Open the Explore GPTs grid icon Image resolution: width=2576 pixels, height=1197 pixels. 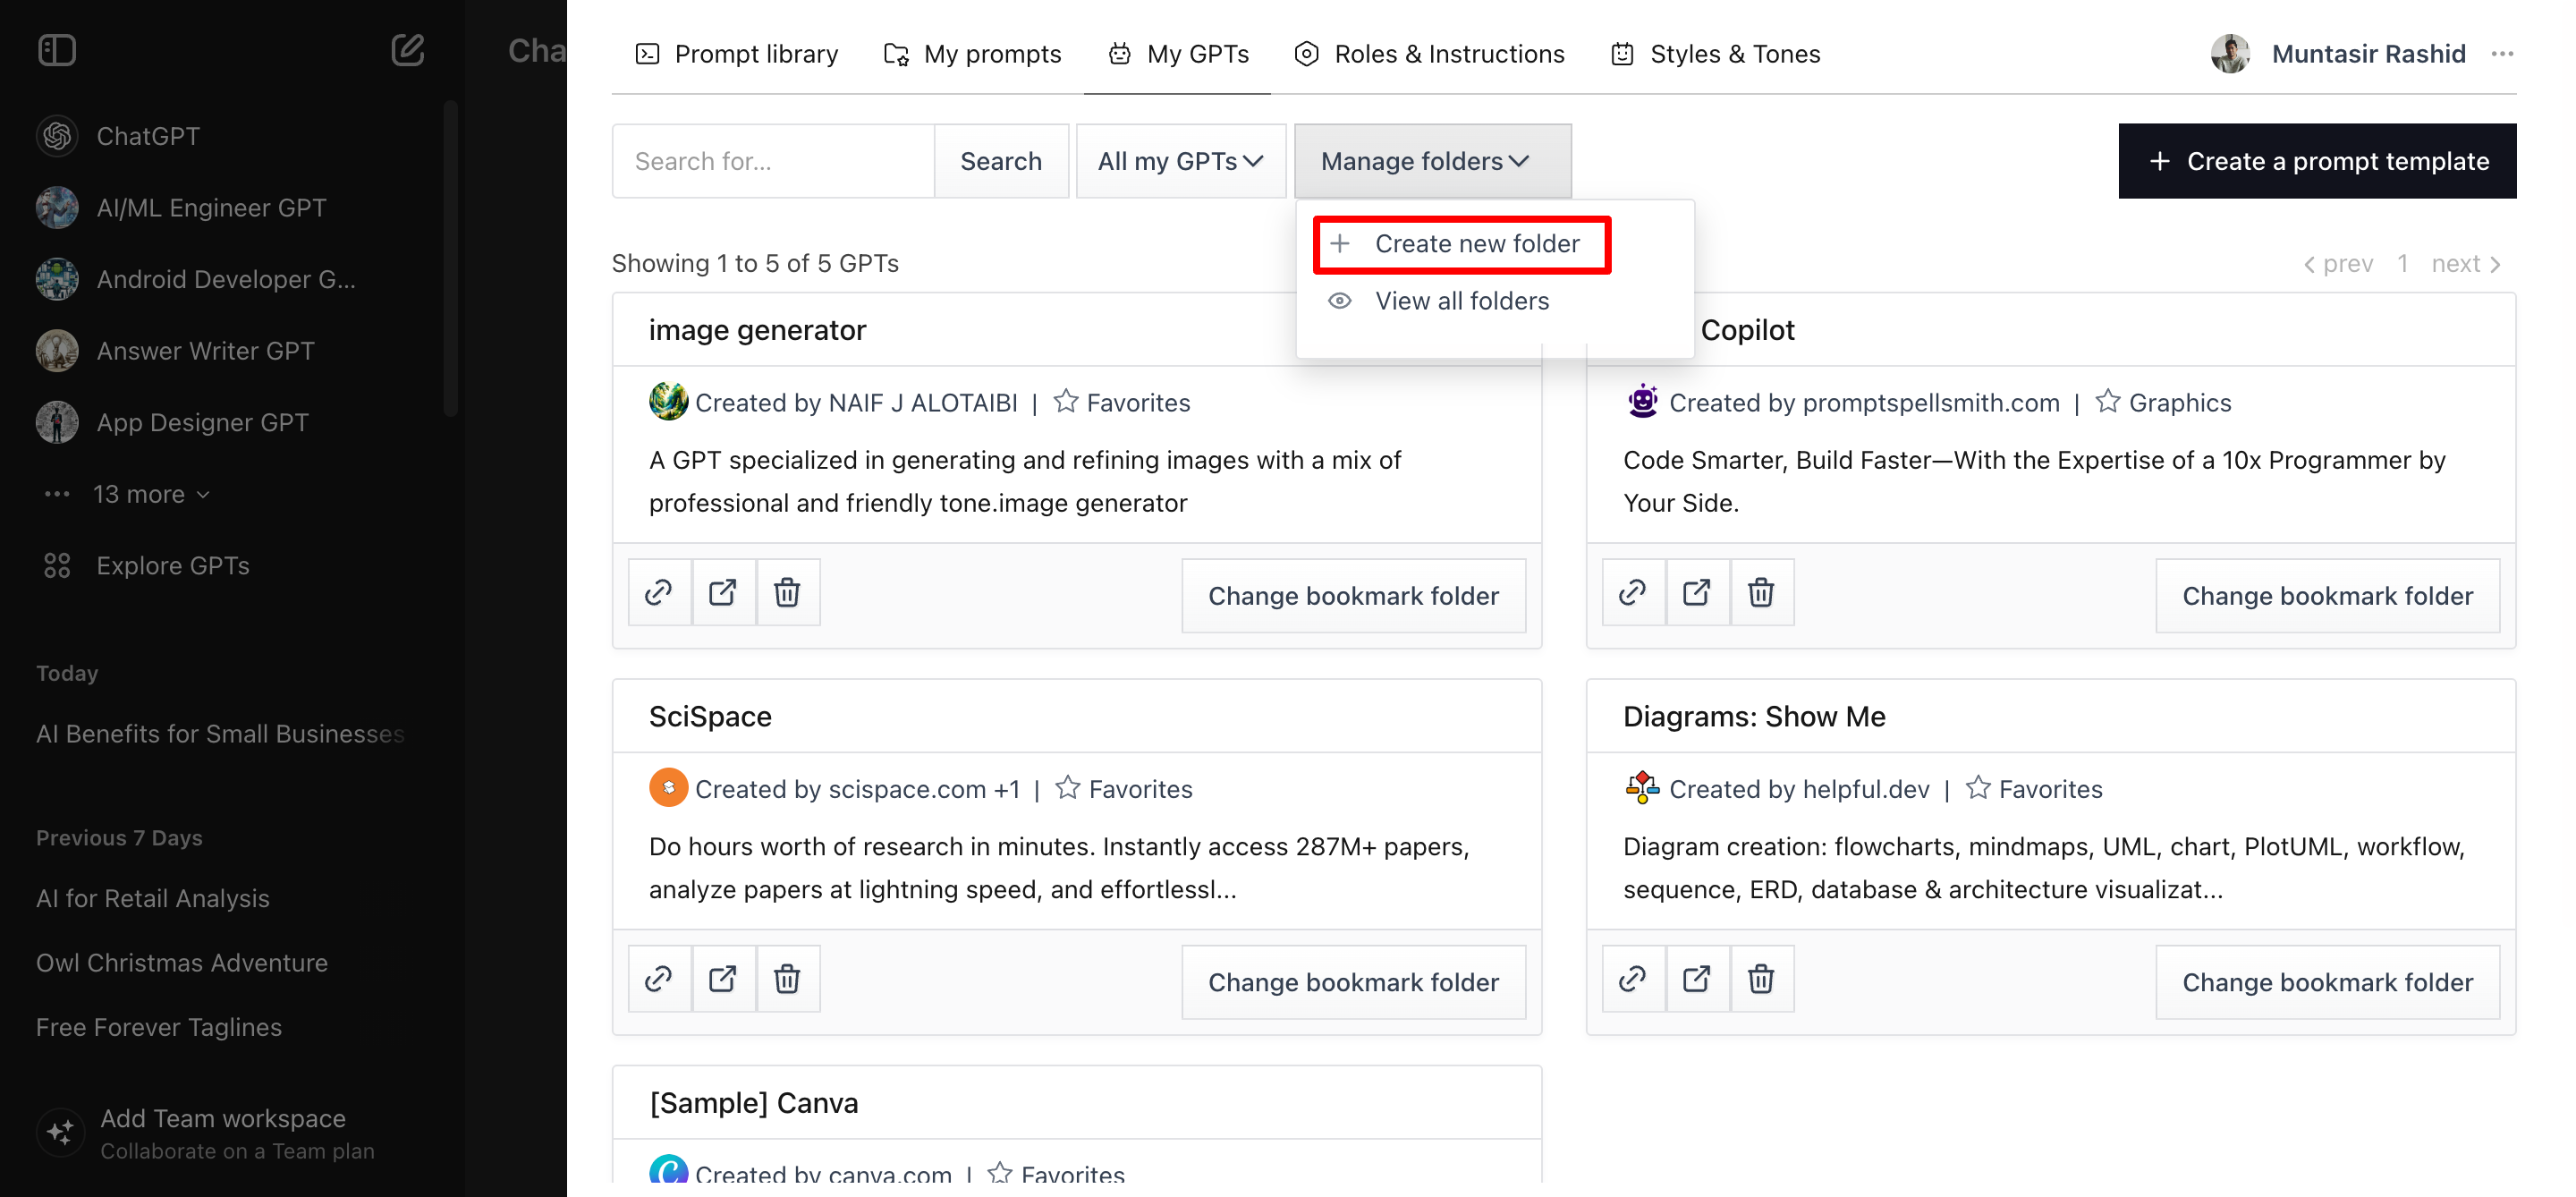57,566
